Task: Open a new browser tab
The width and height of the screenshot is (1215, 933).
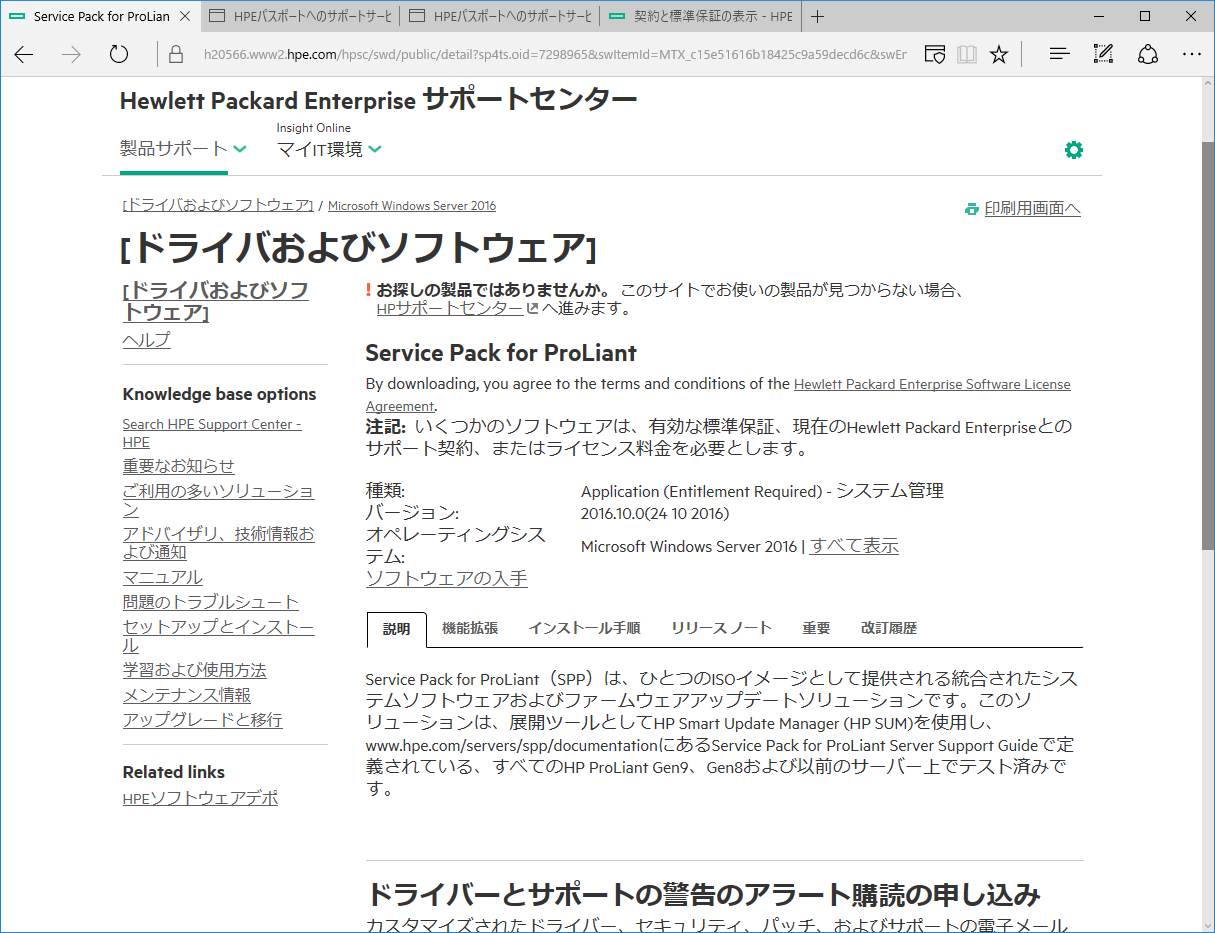Action: [x=817, y=16]
